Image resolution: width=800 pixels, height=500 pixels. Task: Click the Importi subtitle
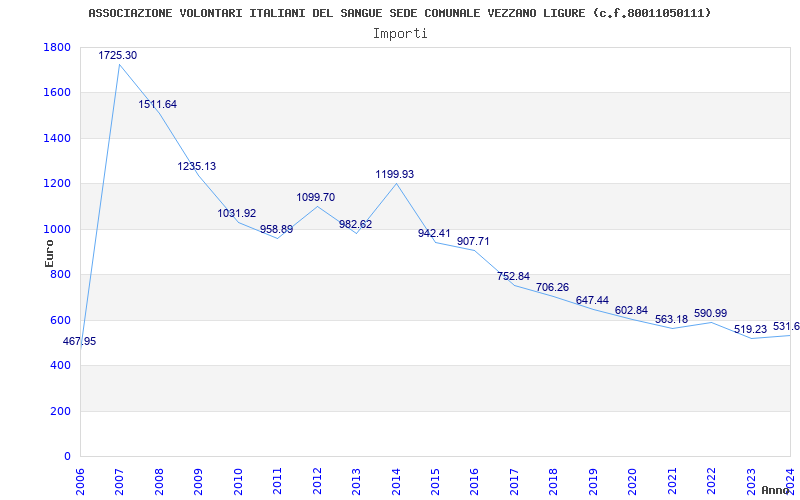click(x=400, y=34)
